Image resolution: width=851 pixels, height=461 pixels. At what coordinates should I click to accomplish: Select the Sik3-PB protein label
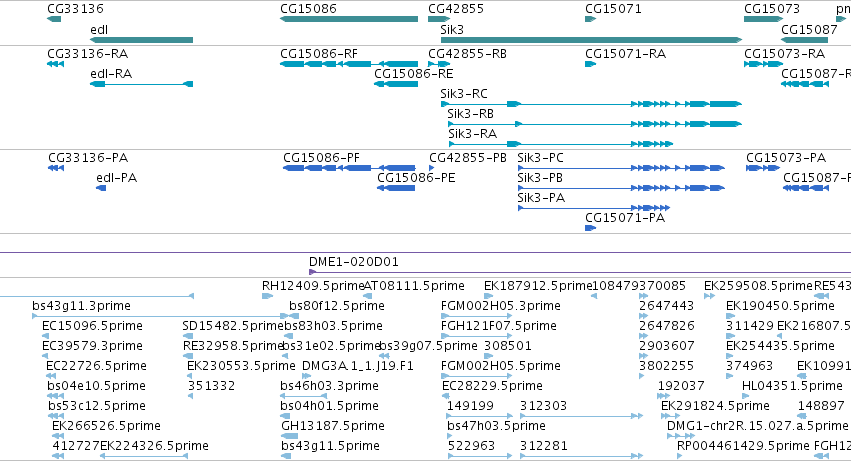pyautogui.click(x=540, y=178)
